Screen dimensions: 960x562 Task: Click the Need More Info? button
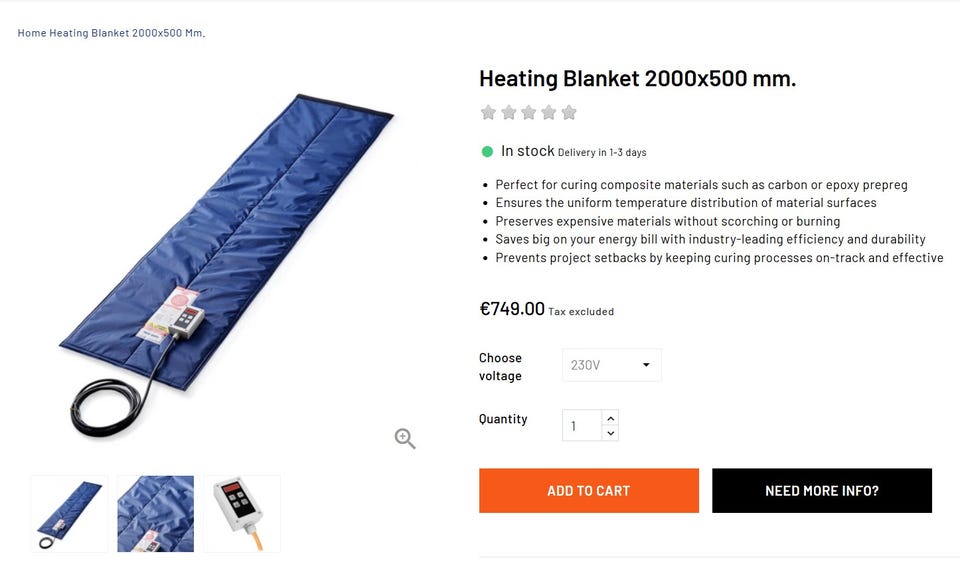[822, 490]
